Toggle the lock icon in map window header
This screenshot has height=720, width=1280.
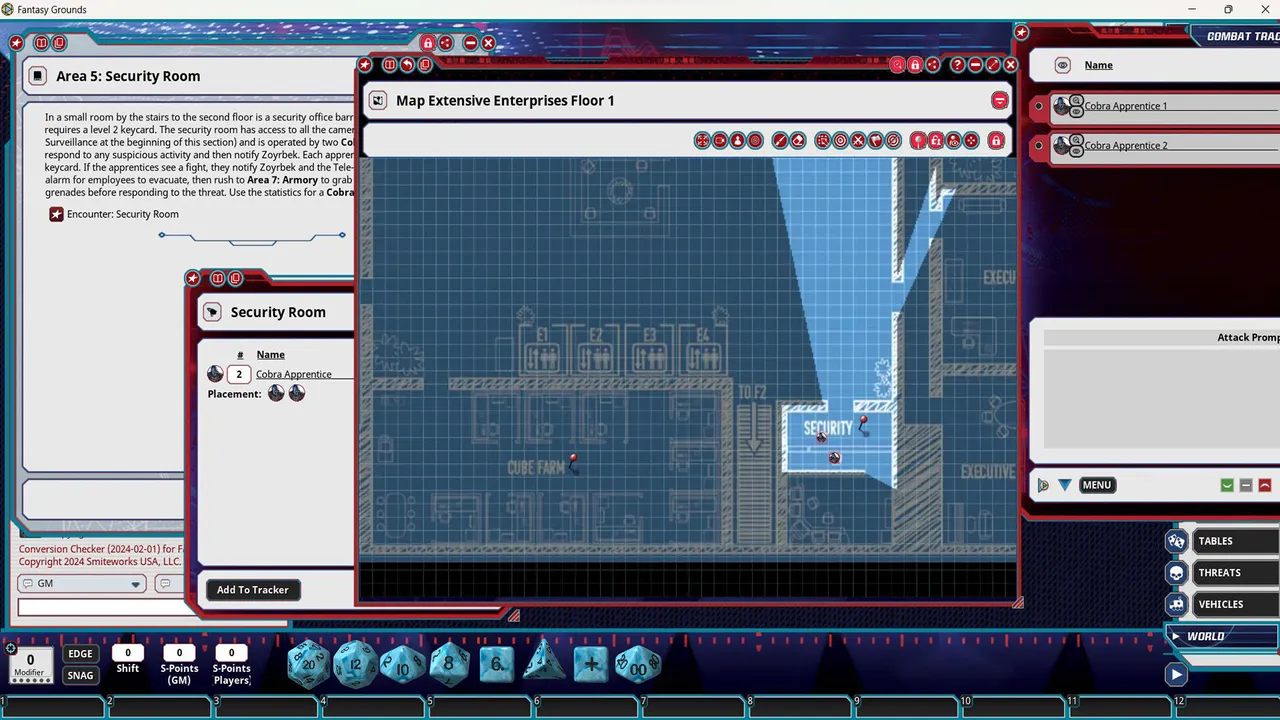click(914, 65)
